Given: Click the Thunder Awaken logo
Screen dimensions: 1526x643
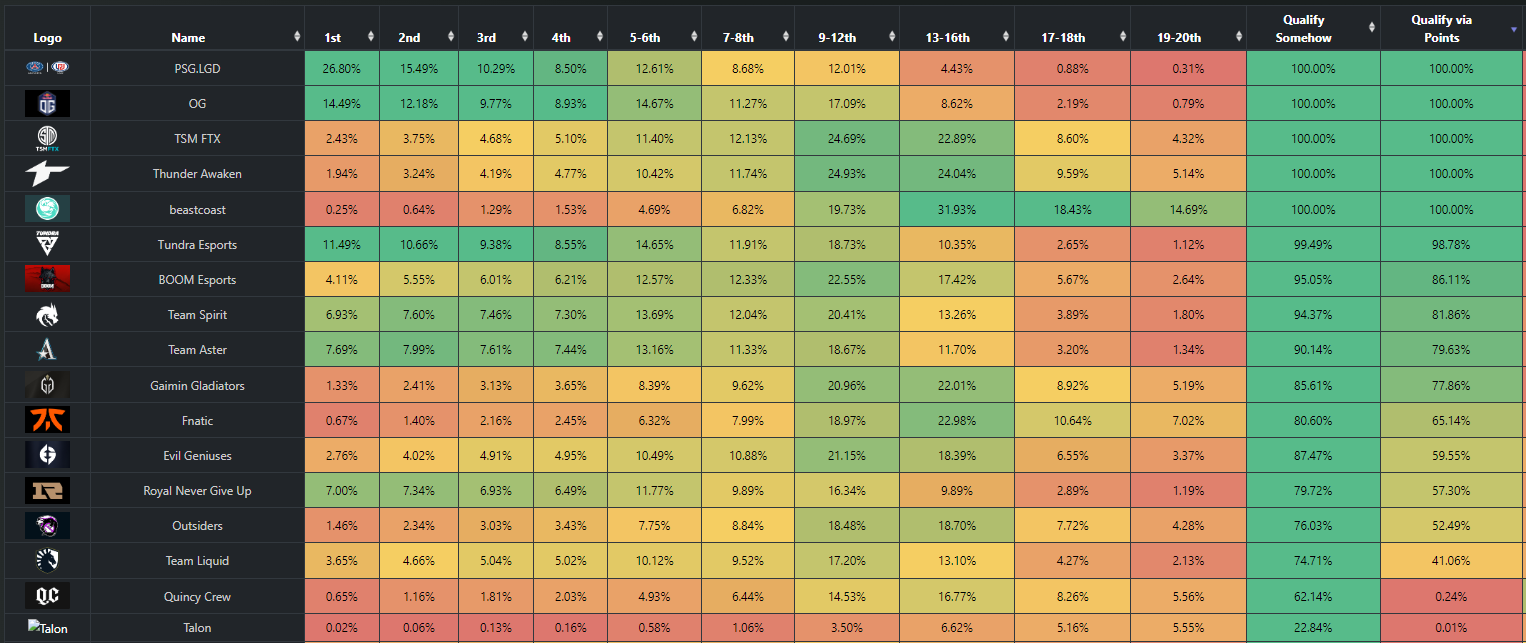Looking at the screenshot, I should pyautogui.click(x=47, y=173).
